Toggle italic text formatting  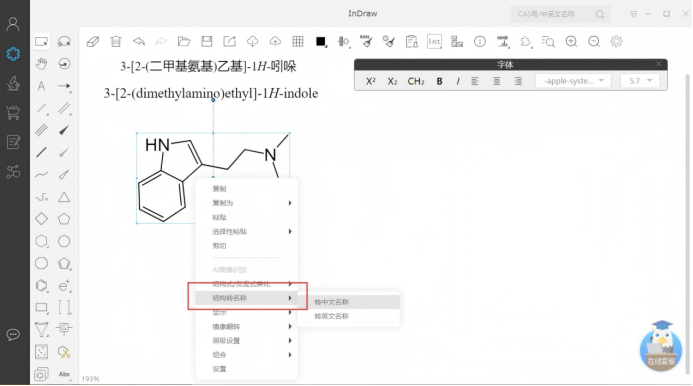(x=458, y=81)
